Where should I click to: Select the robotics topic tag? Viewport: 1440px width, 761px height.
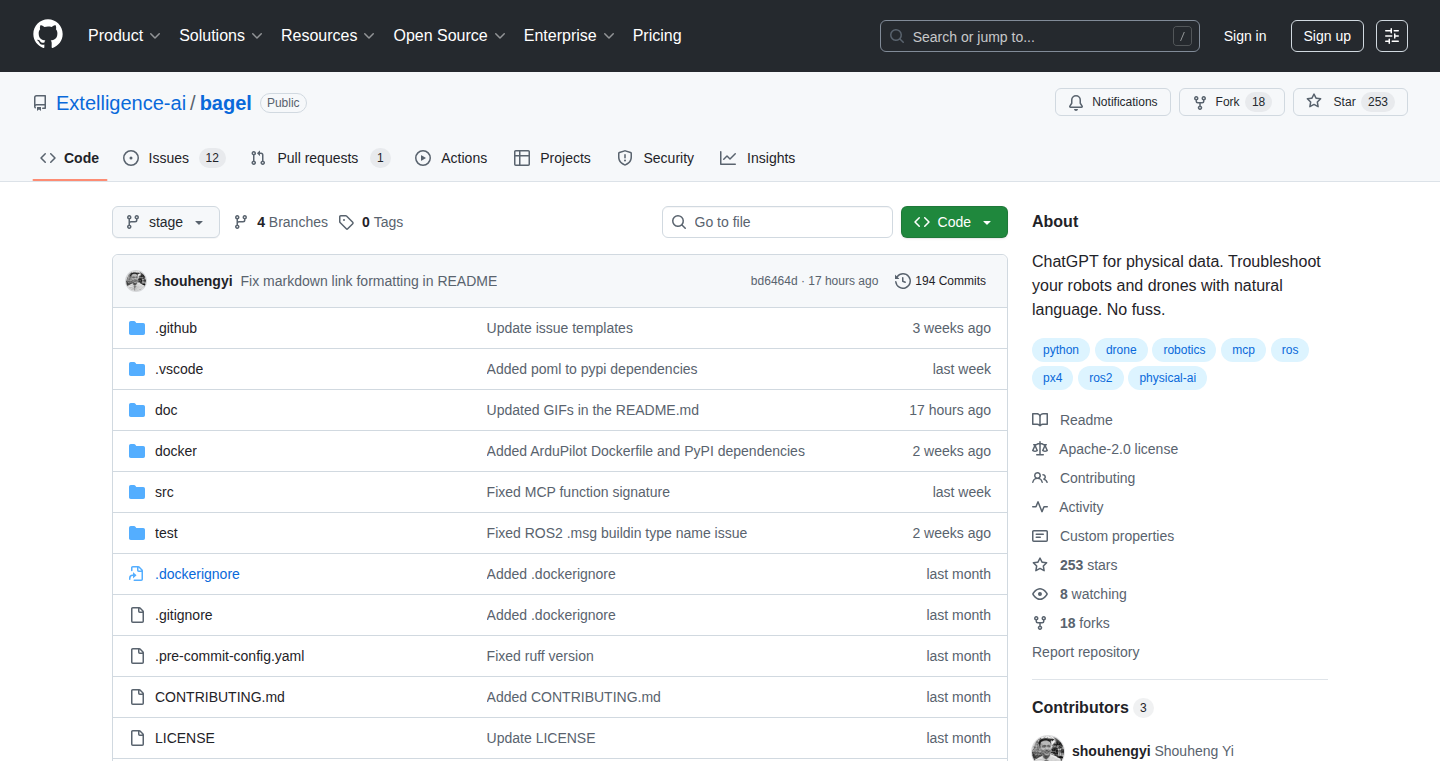(x=1184, y=350)
